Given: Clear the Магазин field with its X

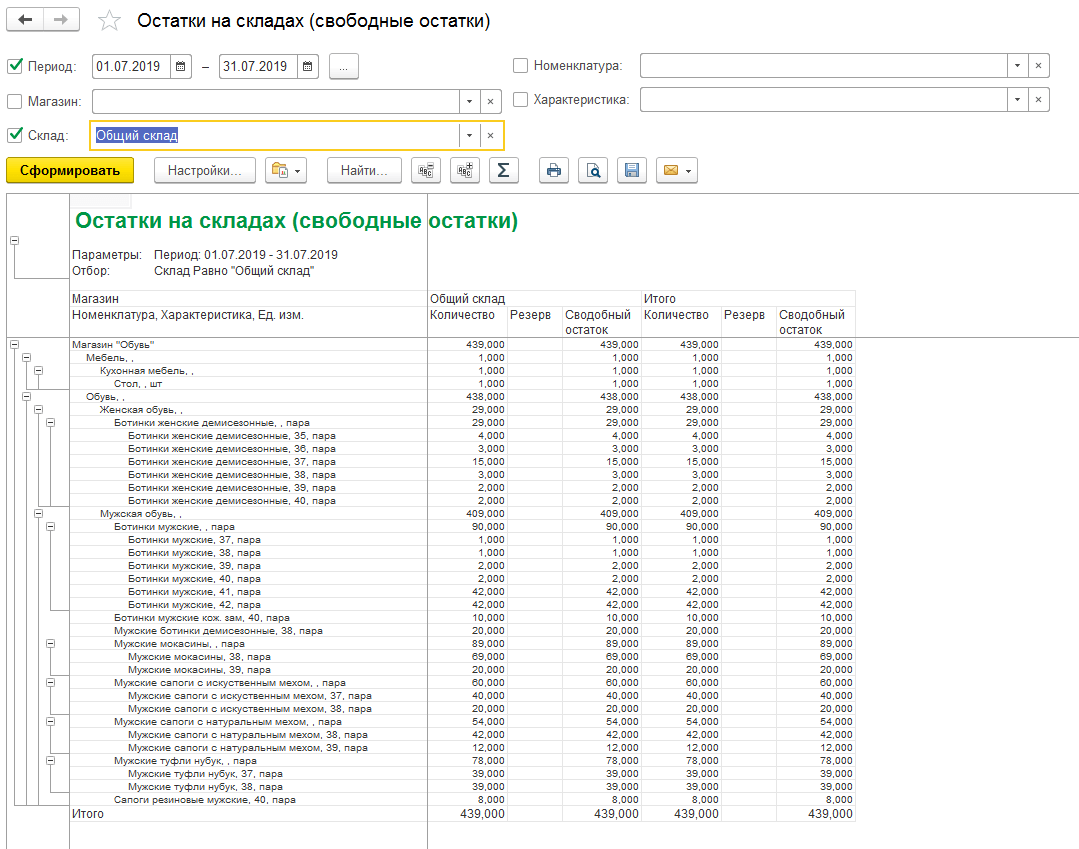Looking at the screenshot, I should click(x=490, y=102).
